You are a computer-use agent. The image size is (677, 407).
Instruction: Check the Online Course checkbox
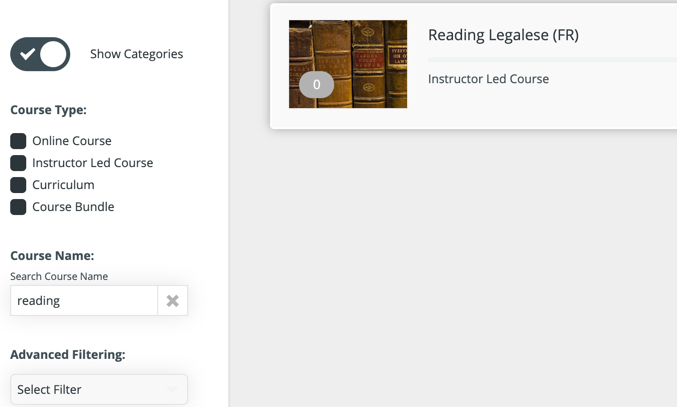click(x=18, y=141)
